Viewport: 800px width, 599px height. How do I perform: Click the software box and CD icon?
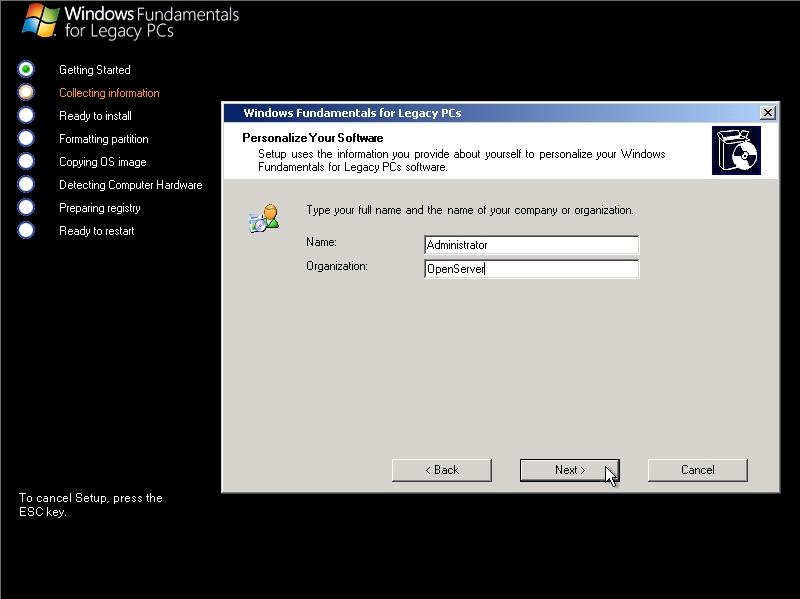click(736, 151)
